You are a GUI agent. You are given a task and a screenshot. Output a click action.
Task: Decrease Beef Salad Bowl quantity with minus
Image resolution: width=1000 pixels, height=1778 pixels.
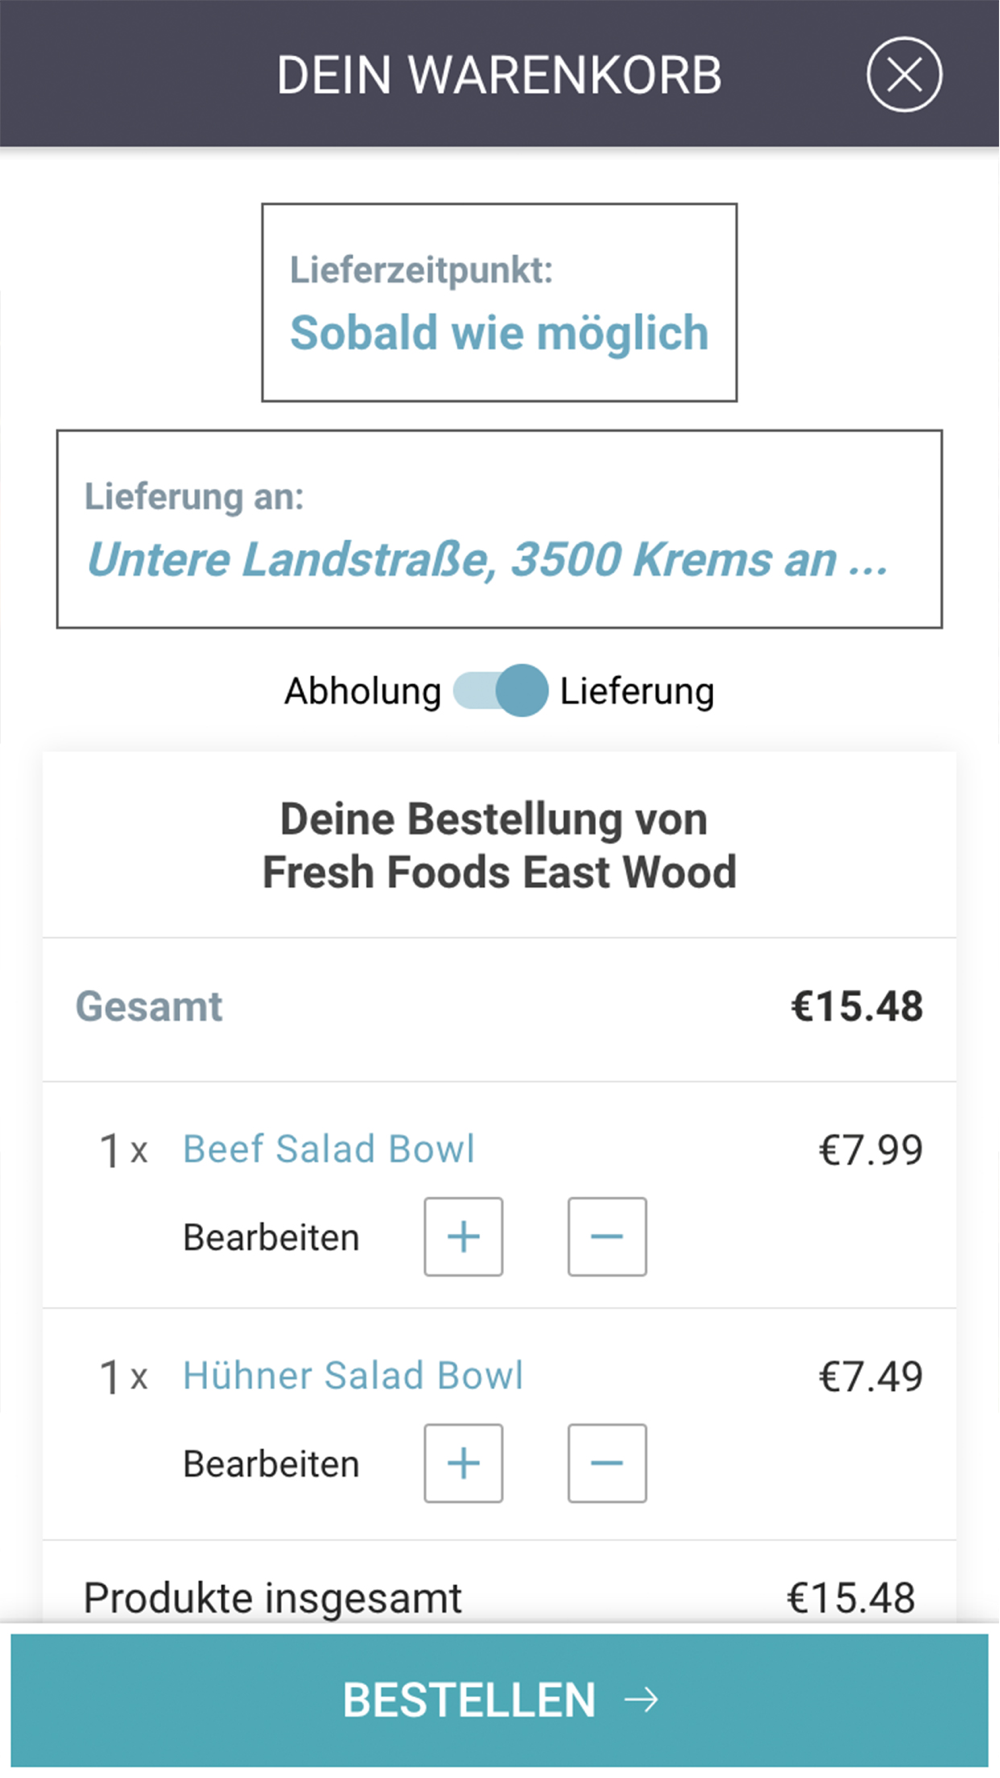[607, 1237]
